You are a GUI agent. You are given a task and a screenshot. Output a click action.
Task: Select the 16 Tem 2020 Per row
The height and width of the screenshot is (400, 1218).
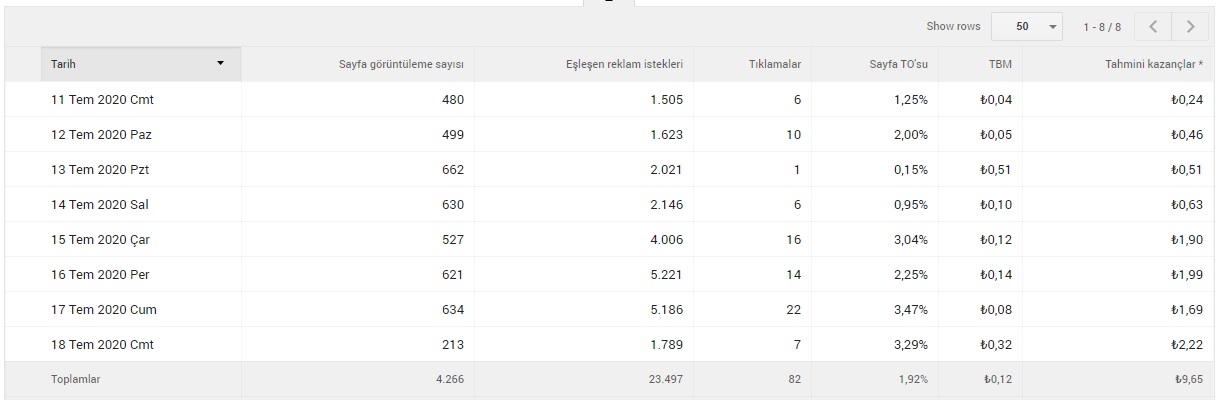[x=609, y=275]
